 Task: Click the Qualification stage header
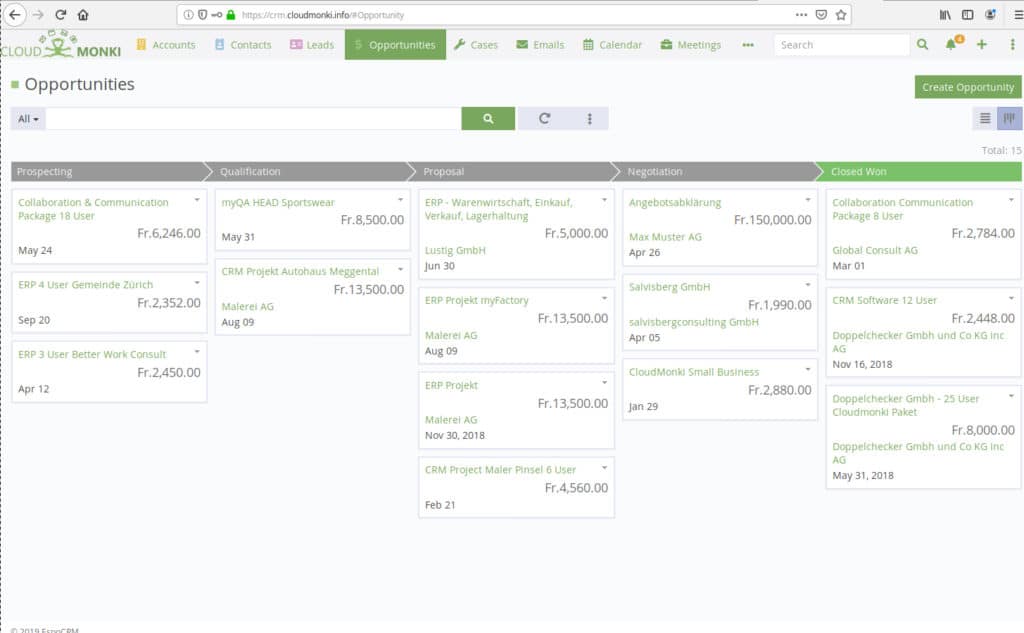[x=312, y=172]
